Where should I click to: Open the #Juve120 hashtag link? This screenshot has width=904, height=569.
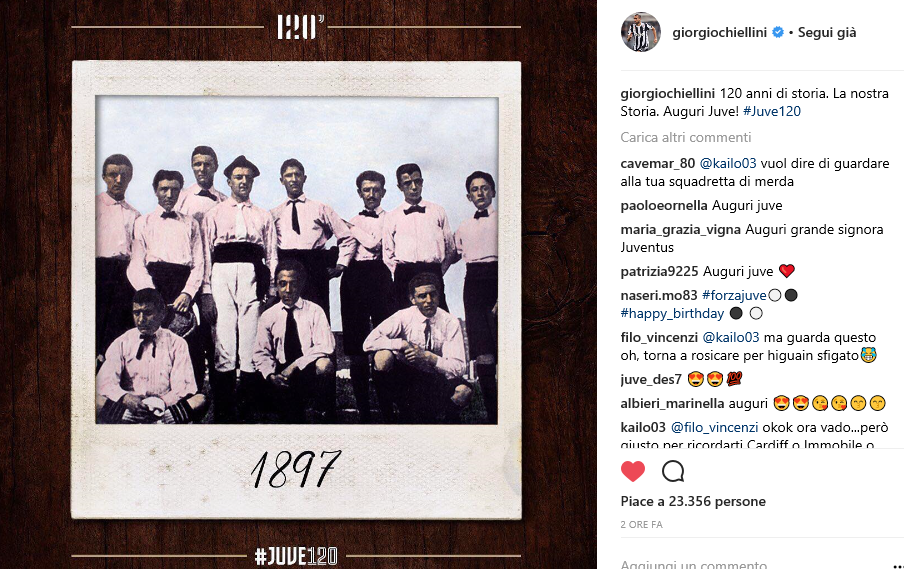pos(771,111)
